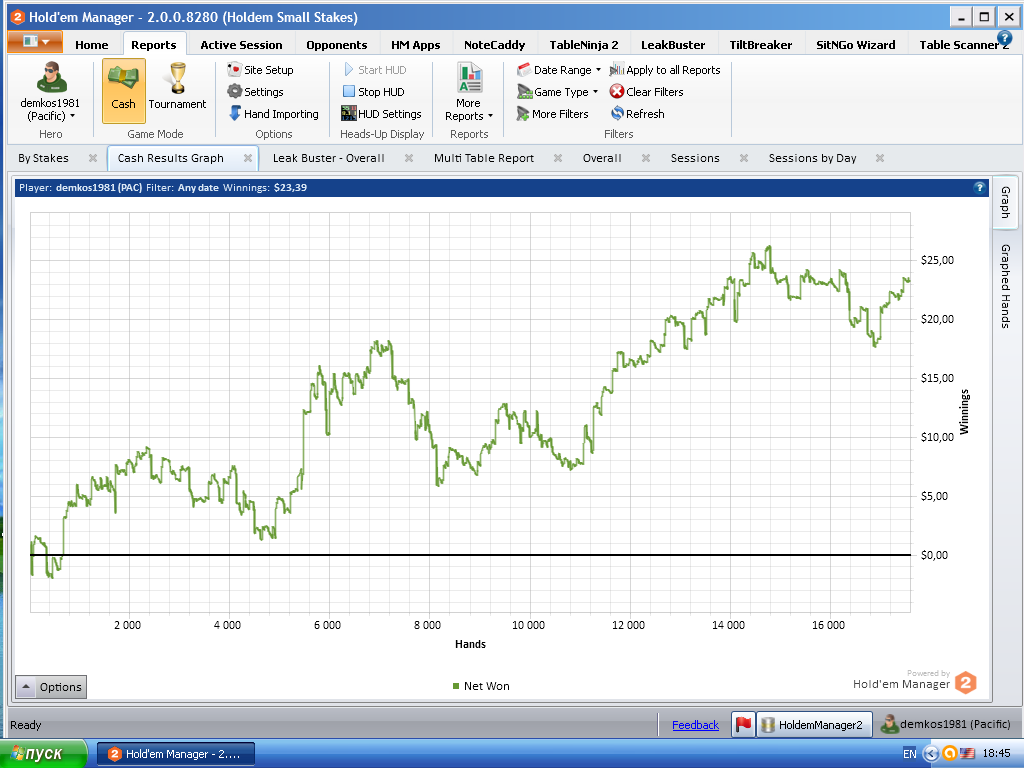Select the Graphed Hands side tab
The height and width of the screenshot is (768, 1024).
click(x=1006, y=285)
